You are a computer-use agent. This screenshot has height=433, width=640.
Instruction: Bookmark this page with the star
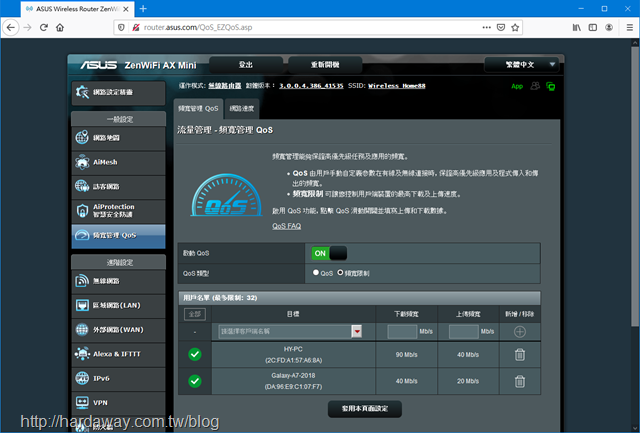[515, 27]
